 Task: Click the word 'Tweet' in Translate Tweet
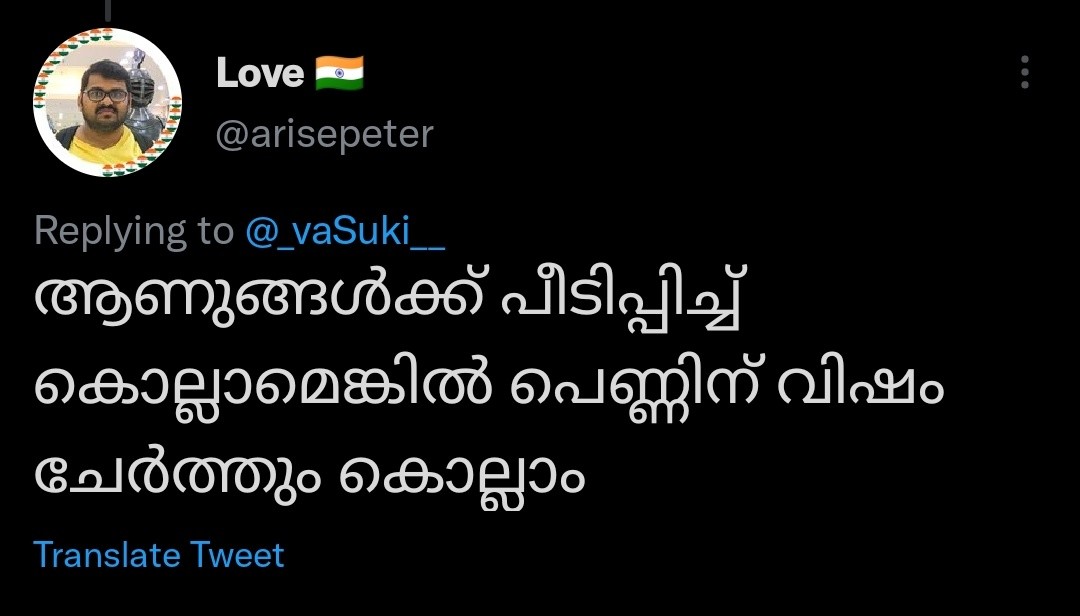[238, 555]
